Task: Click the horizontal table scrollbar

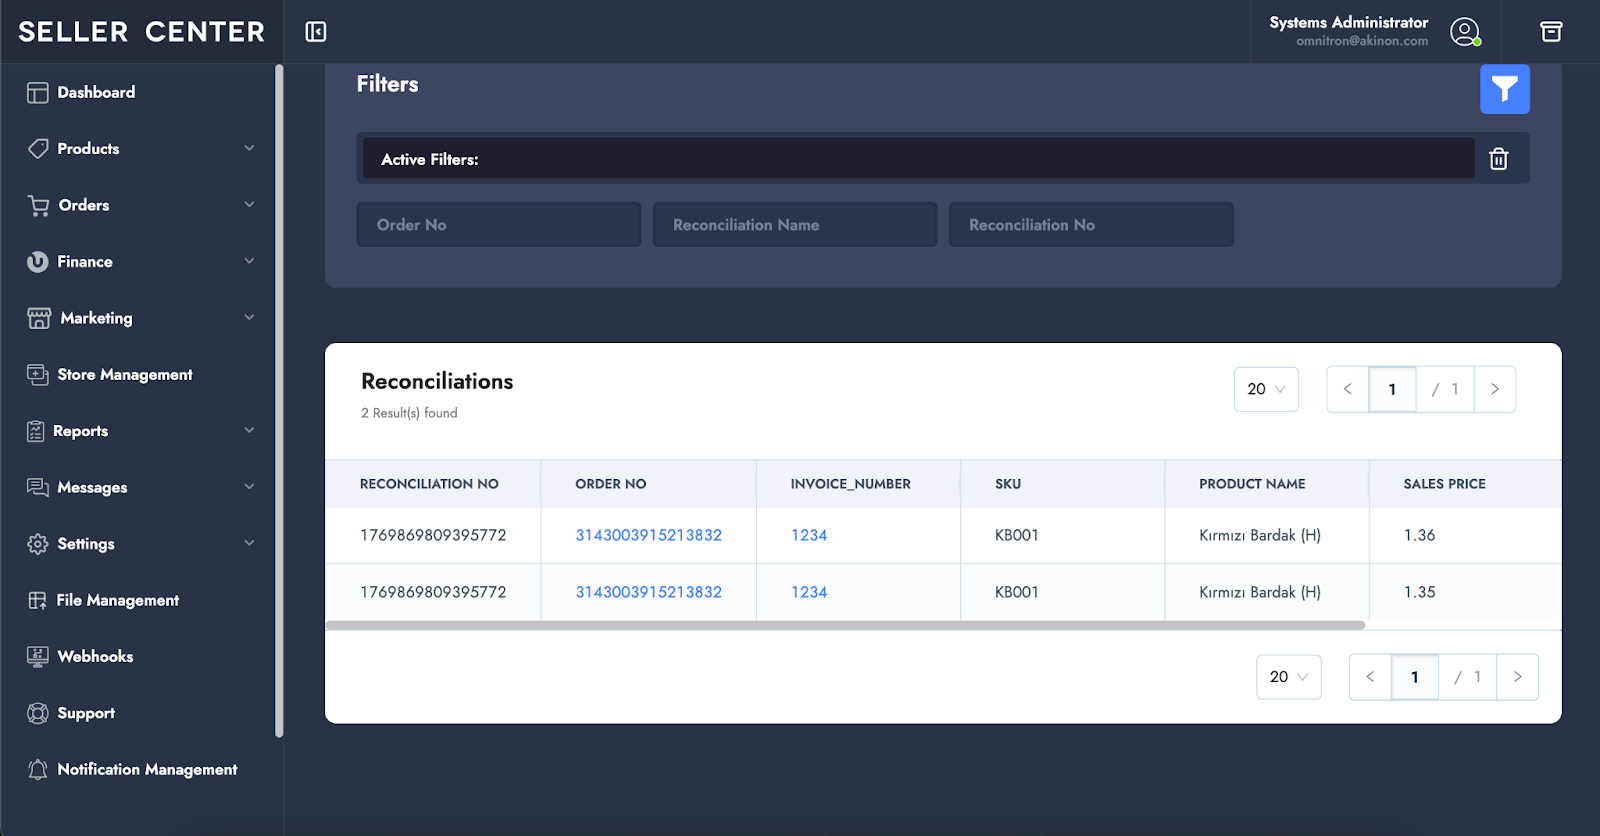Action: (x=845, y=625)
